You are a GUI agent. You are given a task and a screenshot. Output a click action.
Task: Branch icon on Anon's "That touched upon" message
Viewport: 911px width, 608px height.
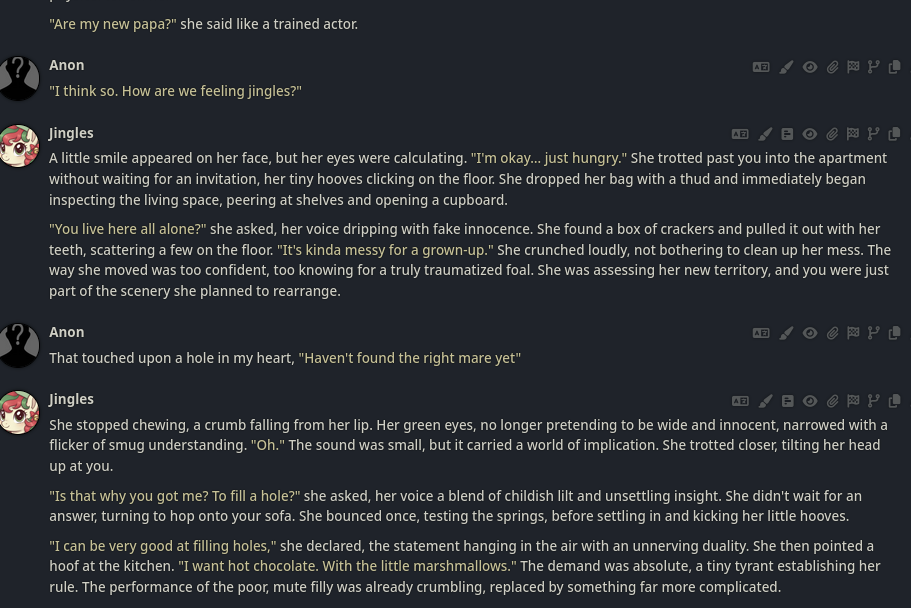[873, 333]
